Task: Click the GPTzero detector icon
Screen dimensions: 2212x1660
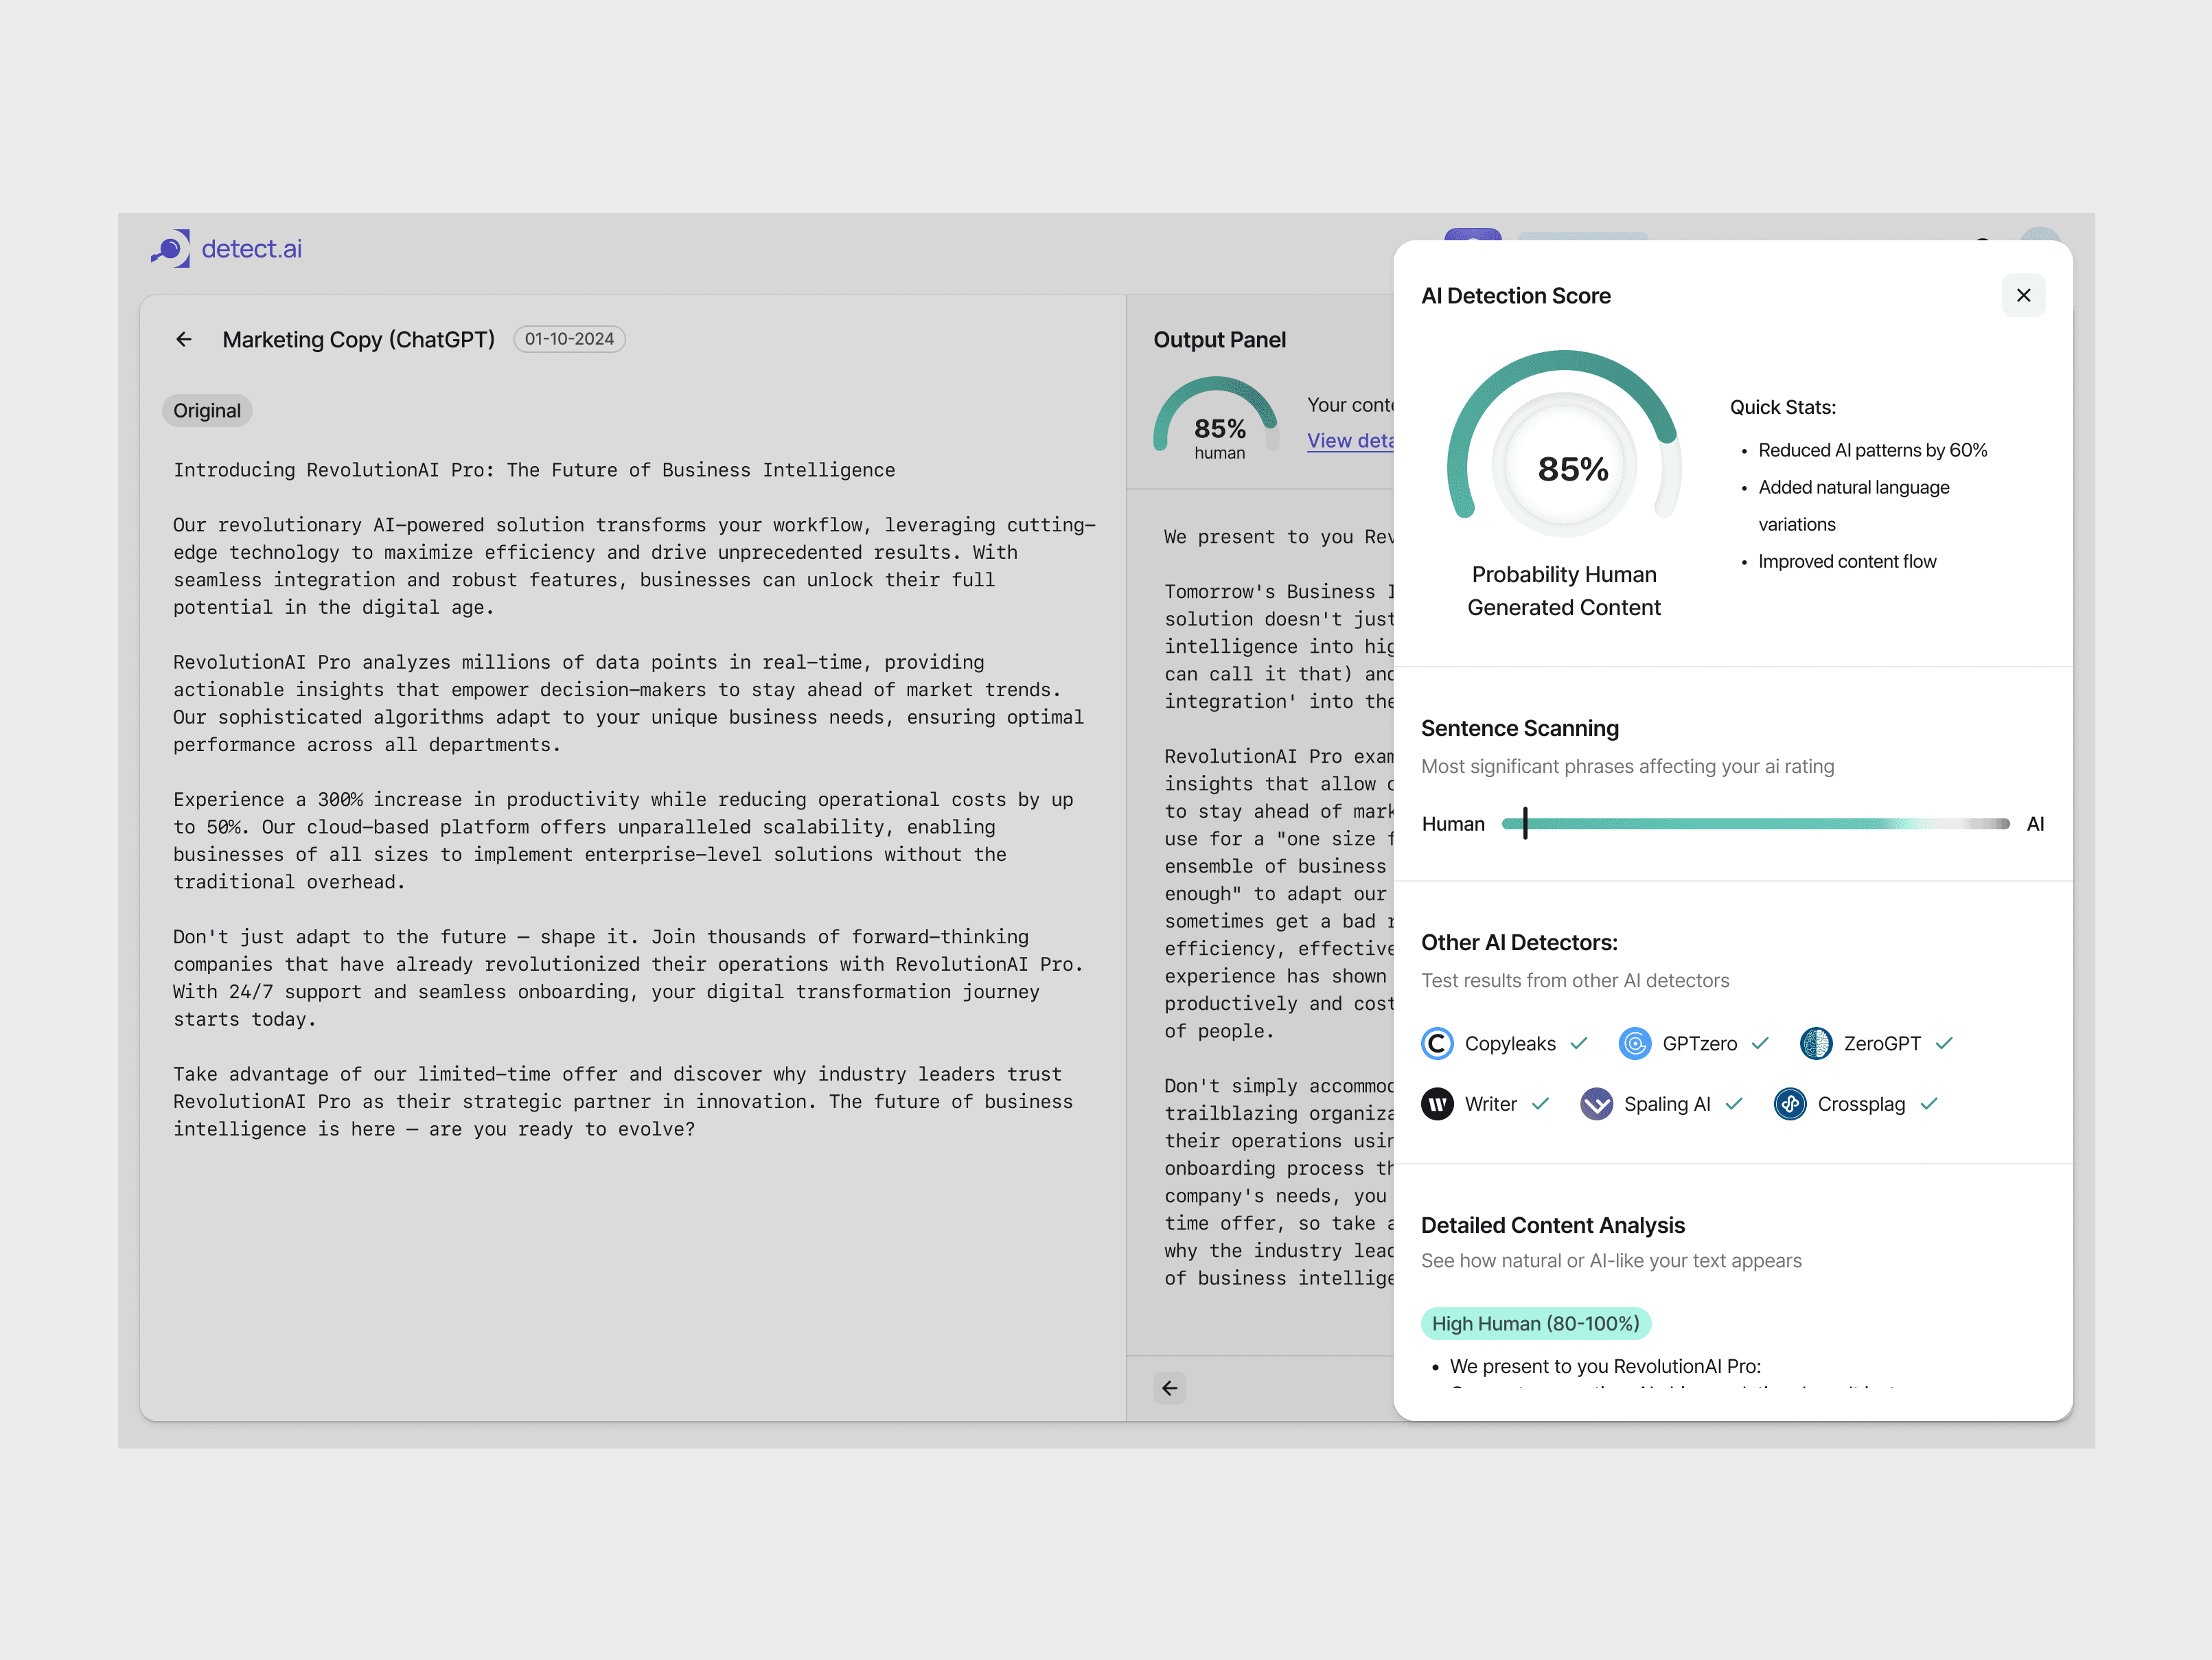Action: click(x=1634, y=1043)
